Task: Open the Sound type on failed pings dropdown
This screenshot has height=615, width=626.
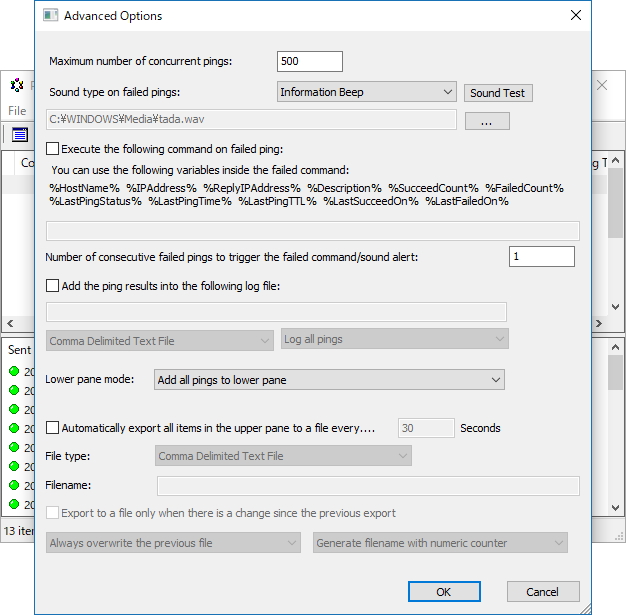Action: 366,92
